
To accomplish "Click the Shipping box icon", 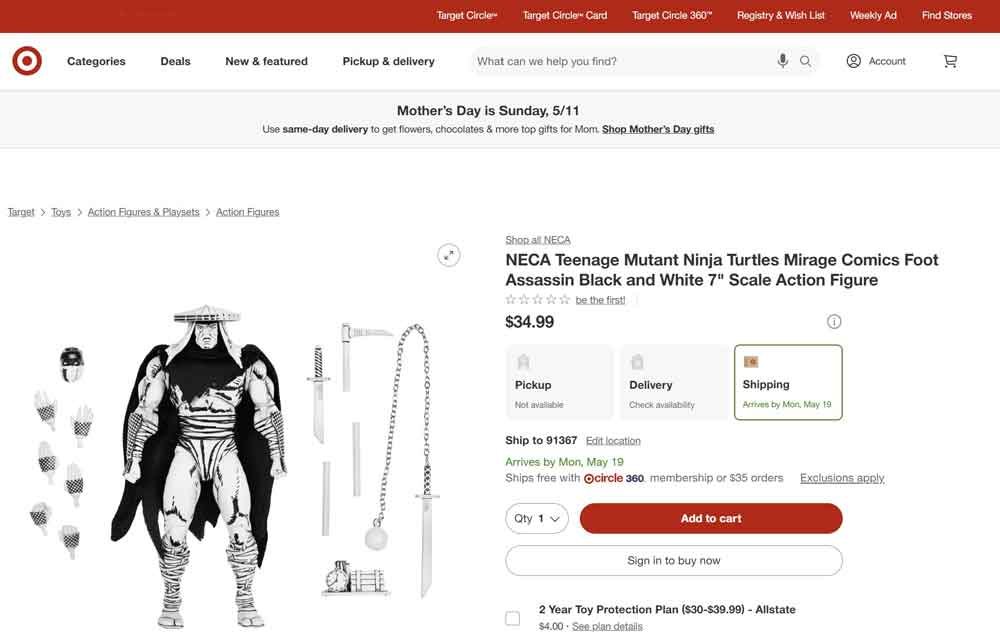I will point(750,361).
